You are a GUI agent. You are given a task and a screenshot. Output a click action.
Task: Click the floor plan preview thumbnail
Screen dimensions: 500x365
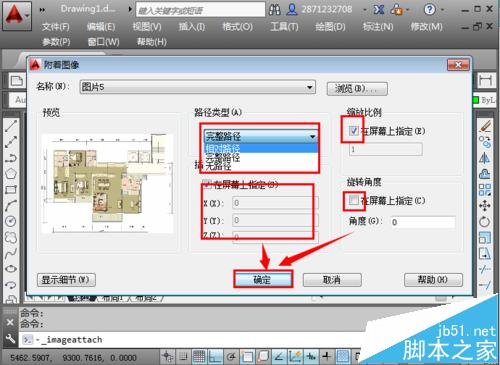(x=107, y=183)
